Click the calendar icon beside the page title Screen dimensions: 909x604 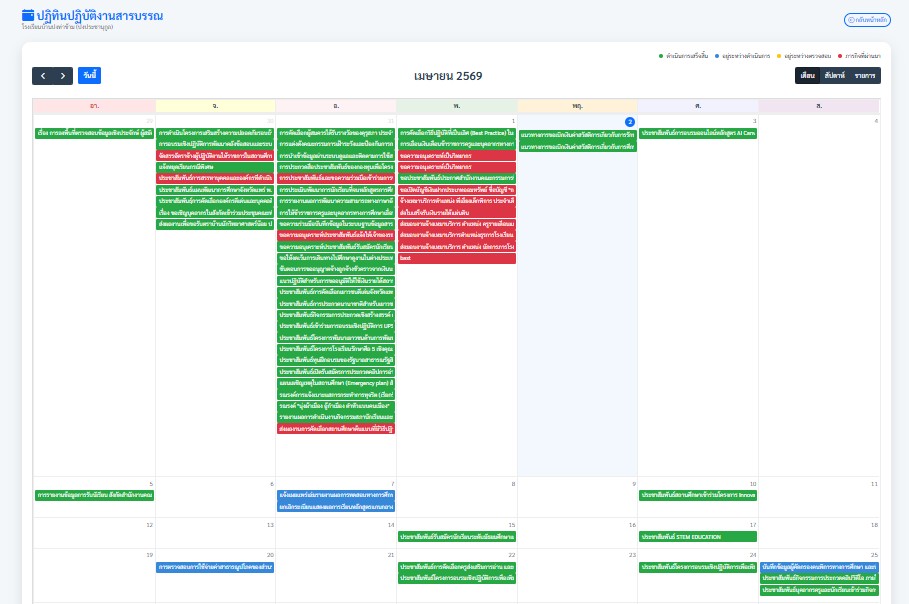pyautogui.click(x=28, y=15)
